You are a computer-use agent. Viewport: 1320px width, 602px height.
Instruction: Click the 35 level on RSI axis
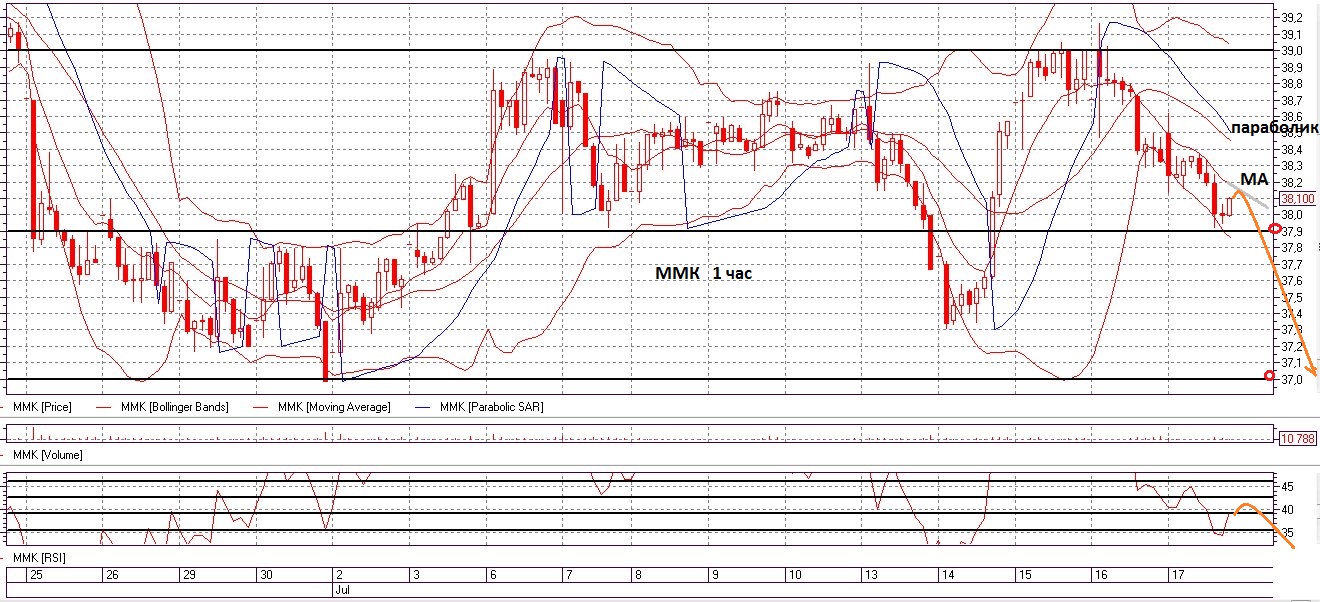[1288, 533]
